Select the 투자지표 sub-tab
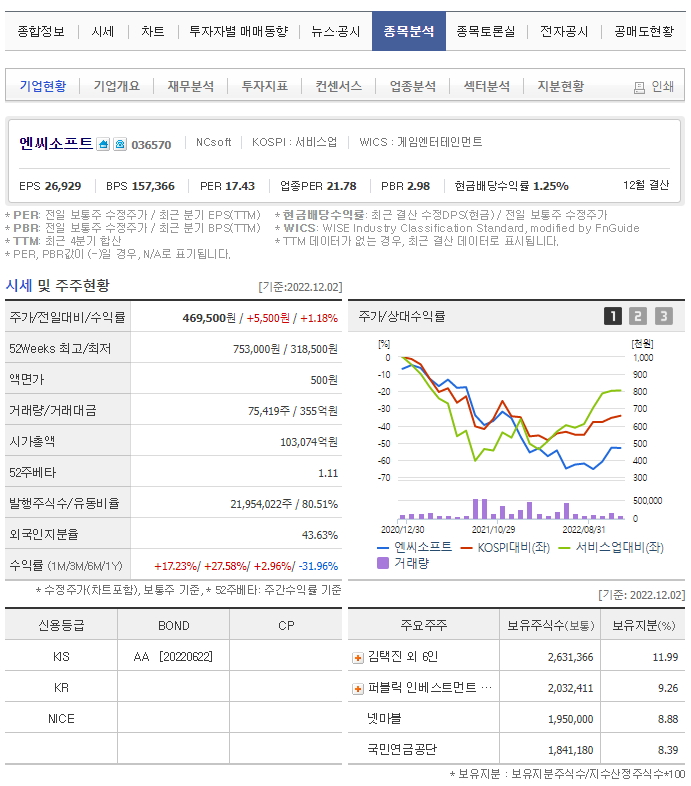The width and height of the screenshot is (691, 786). (x=265, y=86)
